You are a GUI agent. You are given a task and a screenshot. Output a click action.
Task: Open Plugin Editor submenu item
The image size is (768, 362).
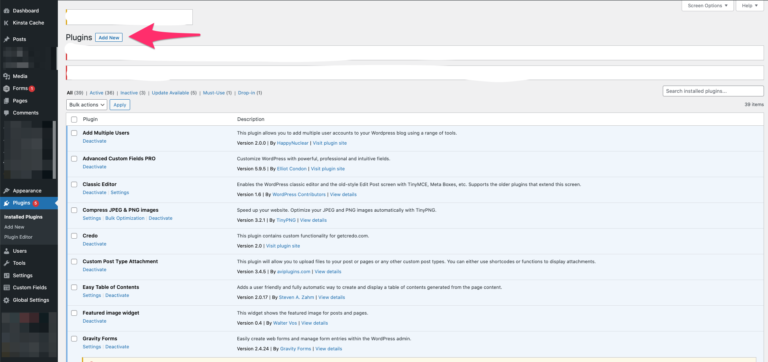[18, 237]
